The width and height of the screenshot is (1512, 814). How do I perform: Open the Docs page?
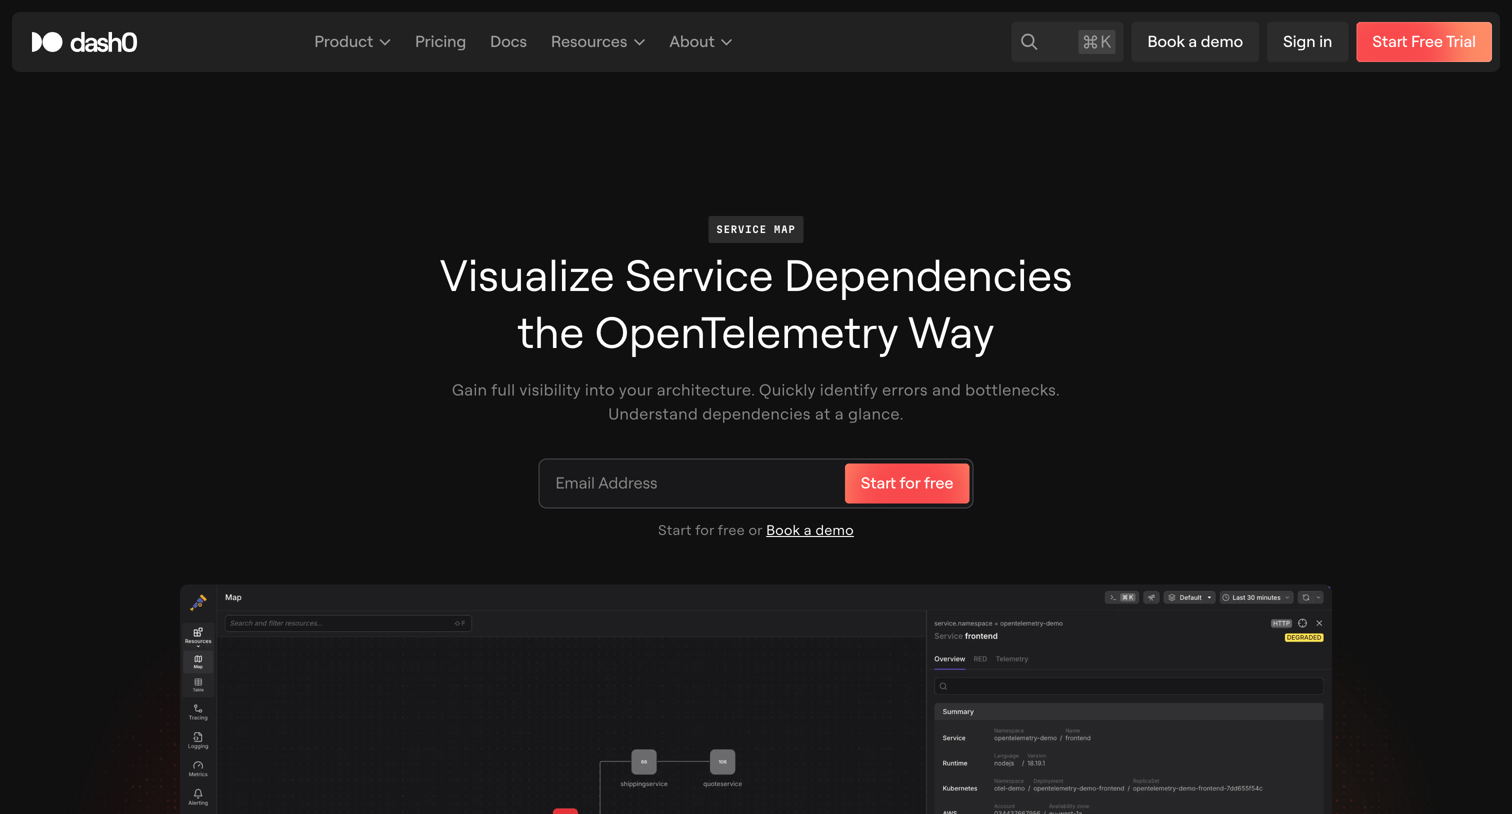pyautogui.click(x=508, y=42)
